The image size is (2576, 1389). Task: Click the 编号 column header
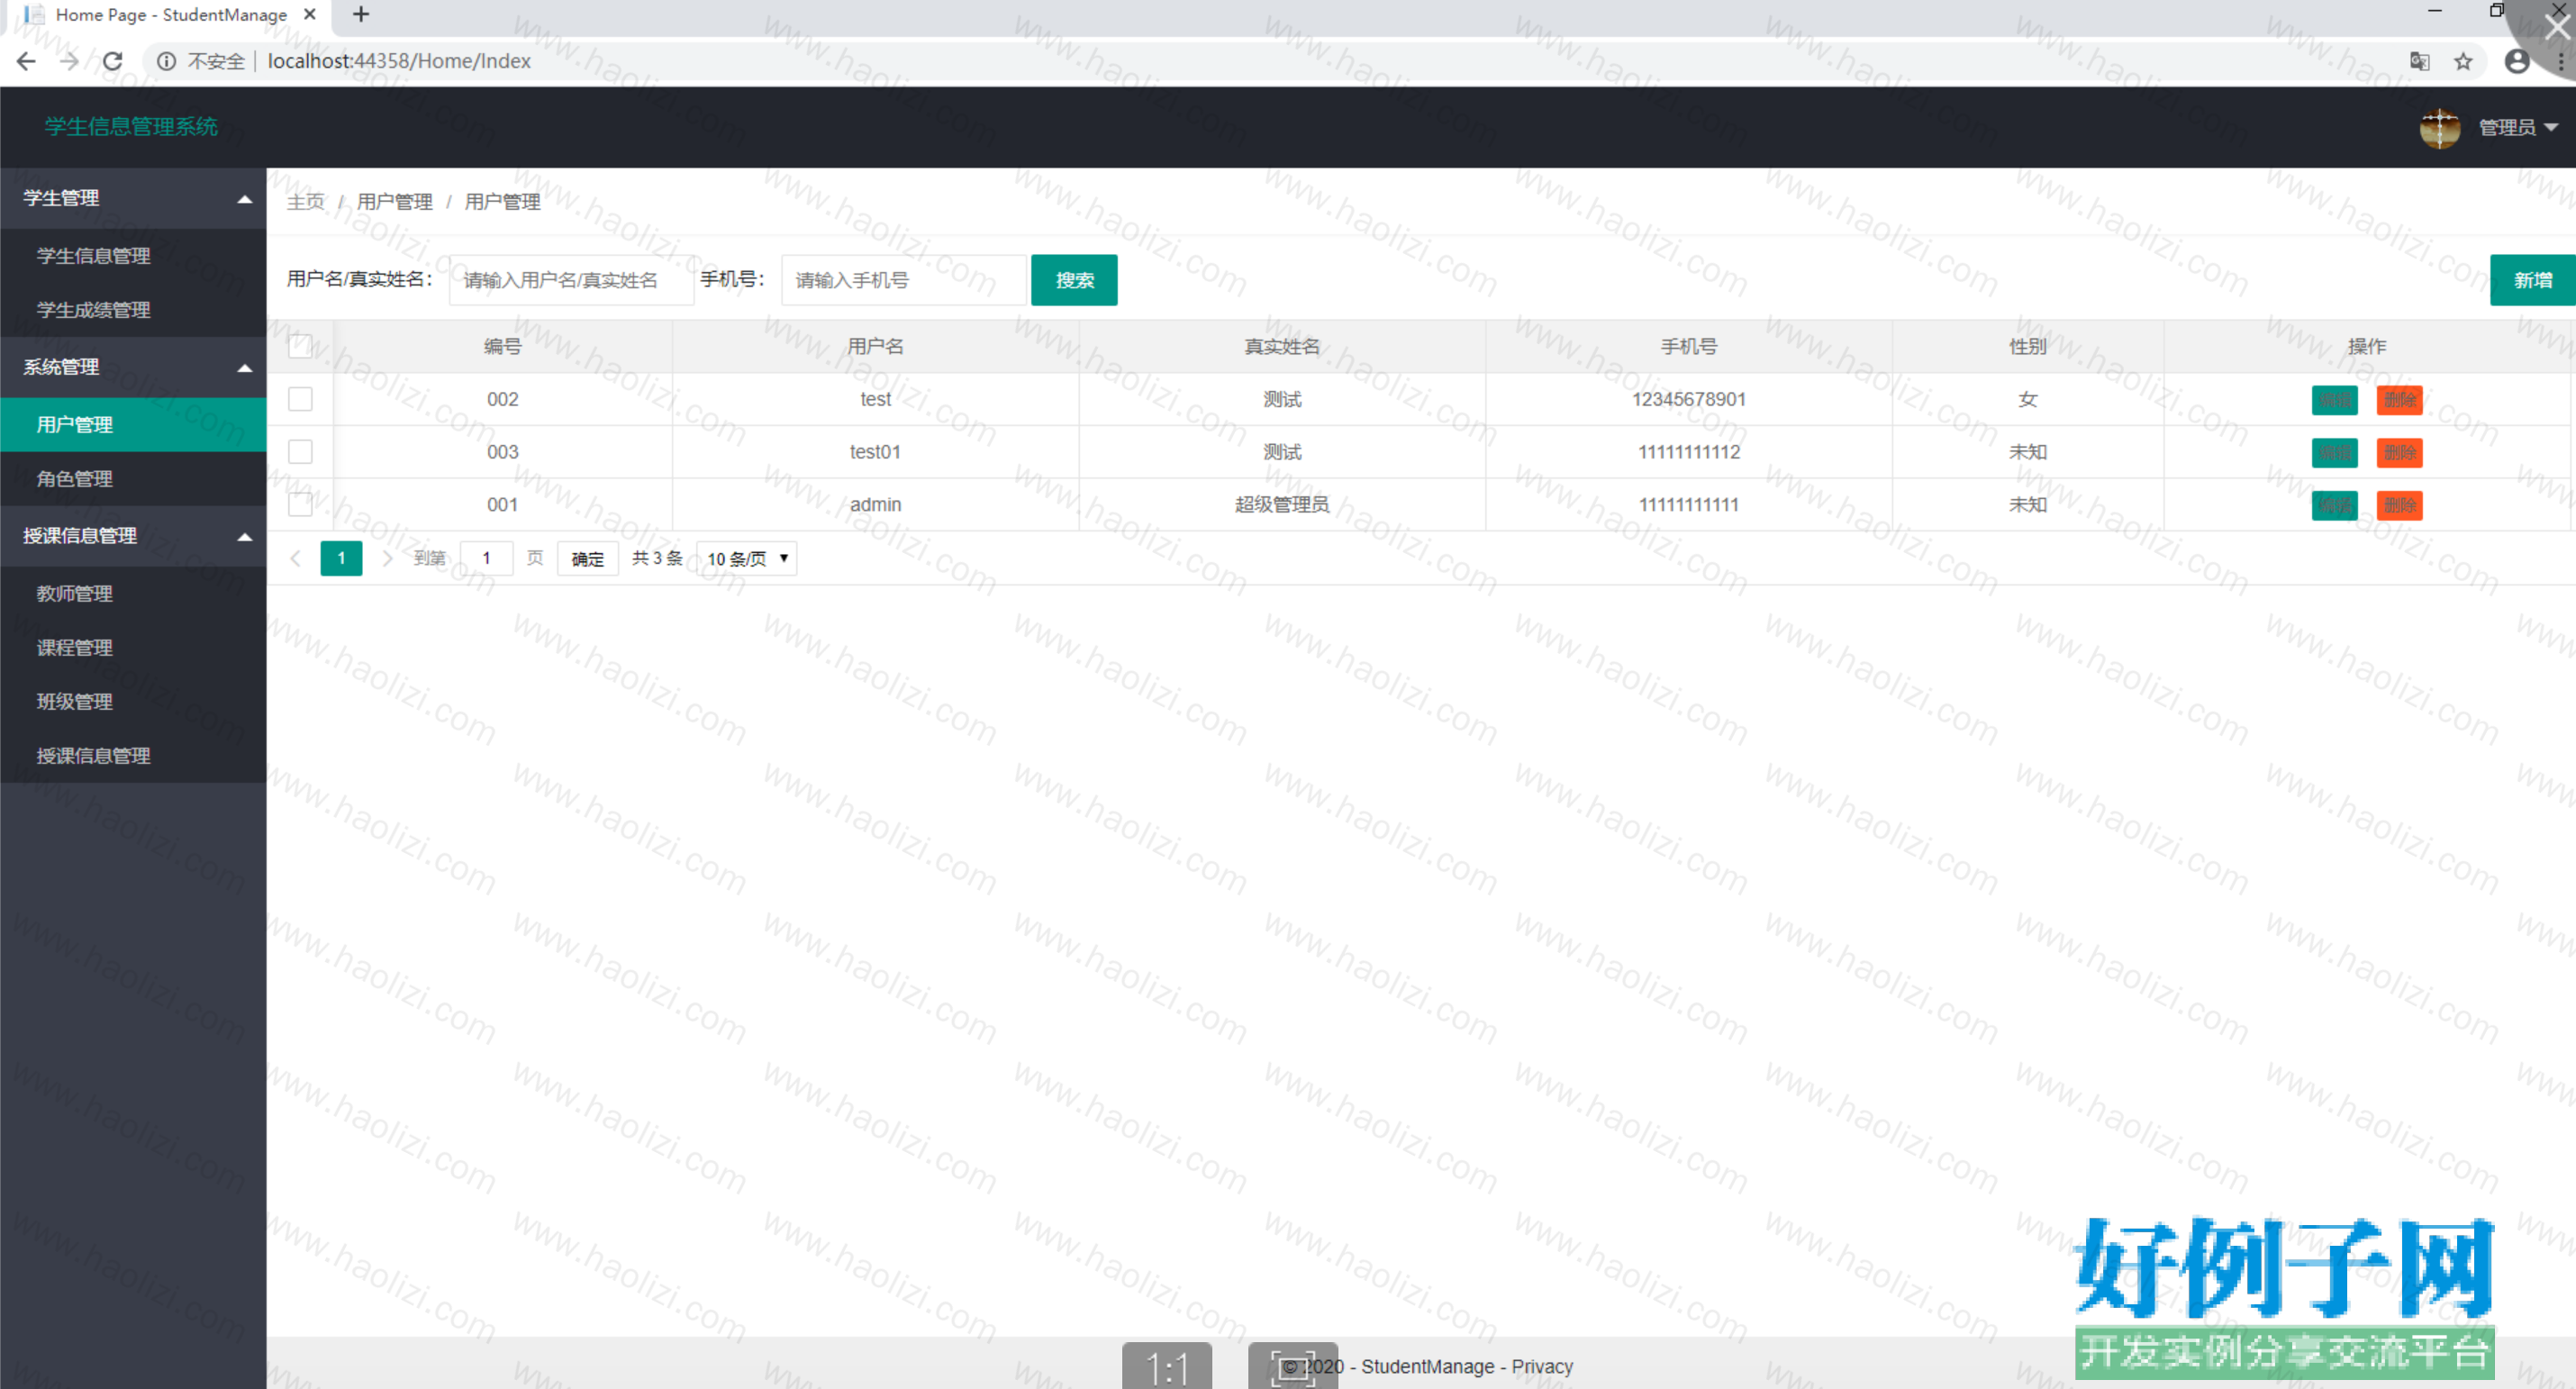(503, 346)
